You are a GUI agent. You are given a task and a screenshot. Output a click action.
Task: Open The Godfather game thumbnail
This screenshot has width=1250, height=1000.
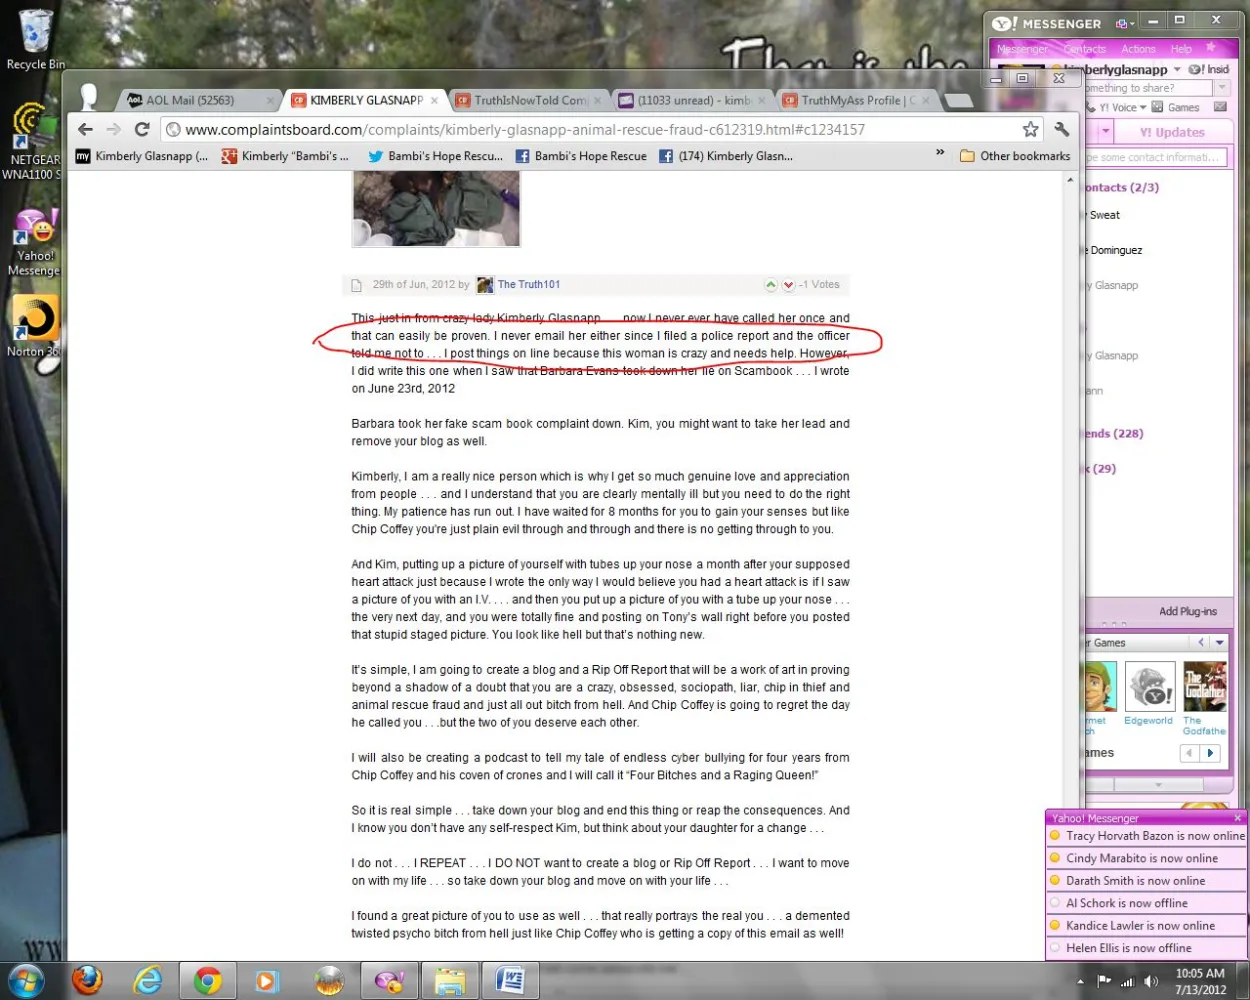[1205, 686]
